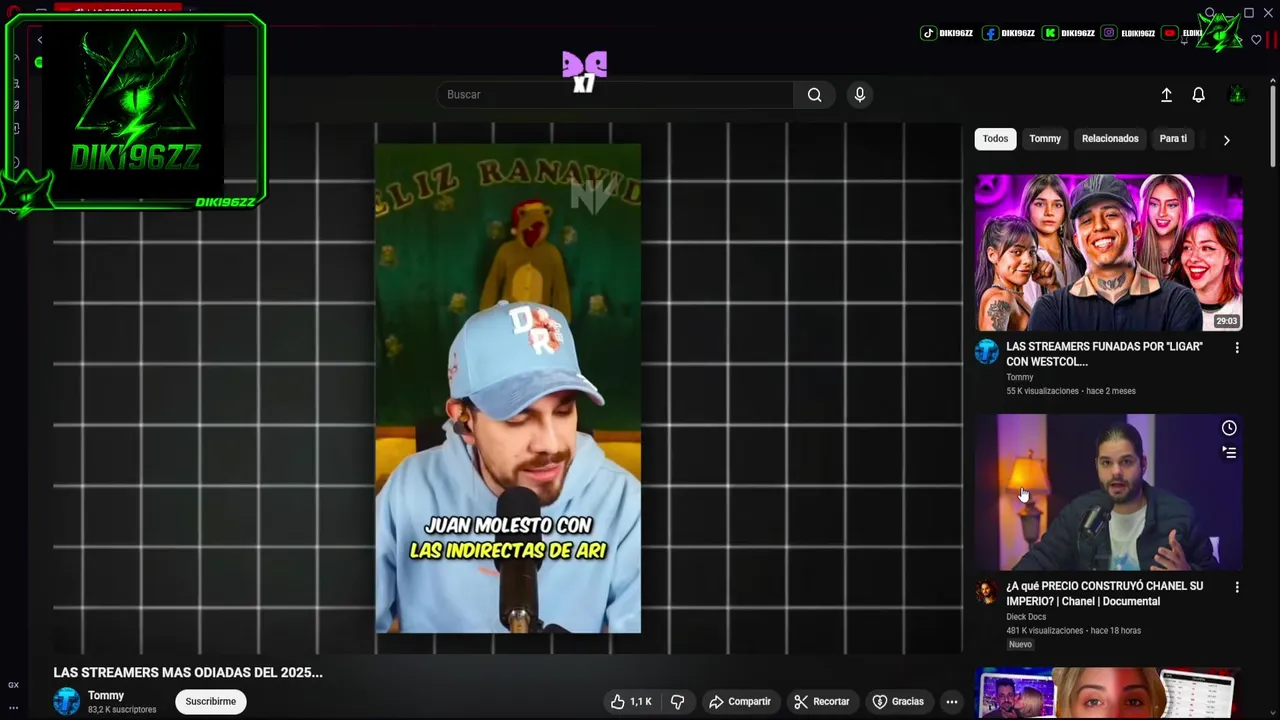Click 481 K visualizaciones hace 18 horas

pos(1073,631)
